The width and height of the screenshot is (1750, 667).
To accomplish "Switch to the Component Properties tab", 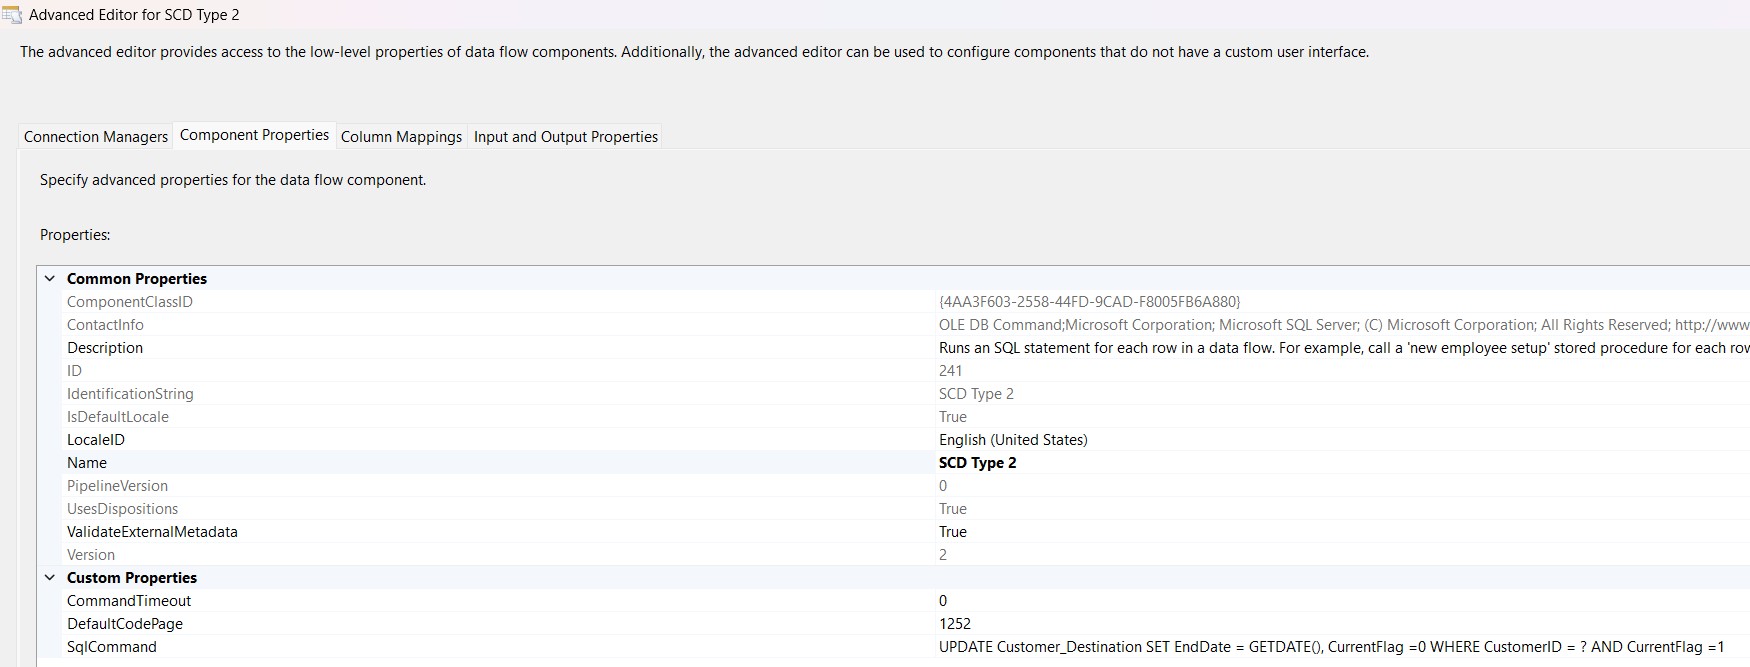I will (x=253, y=134).
